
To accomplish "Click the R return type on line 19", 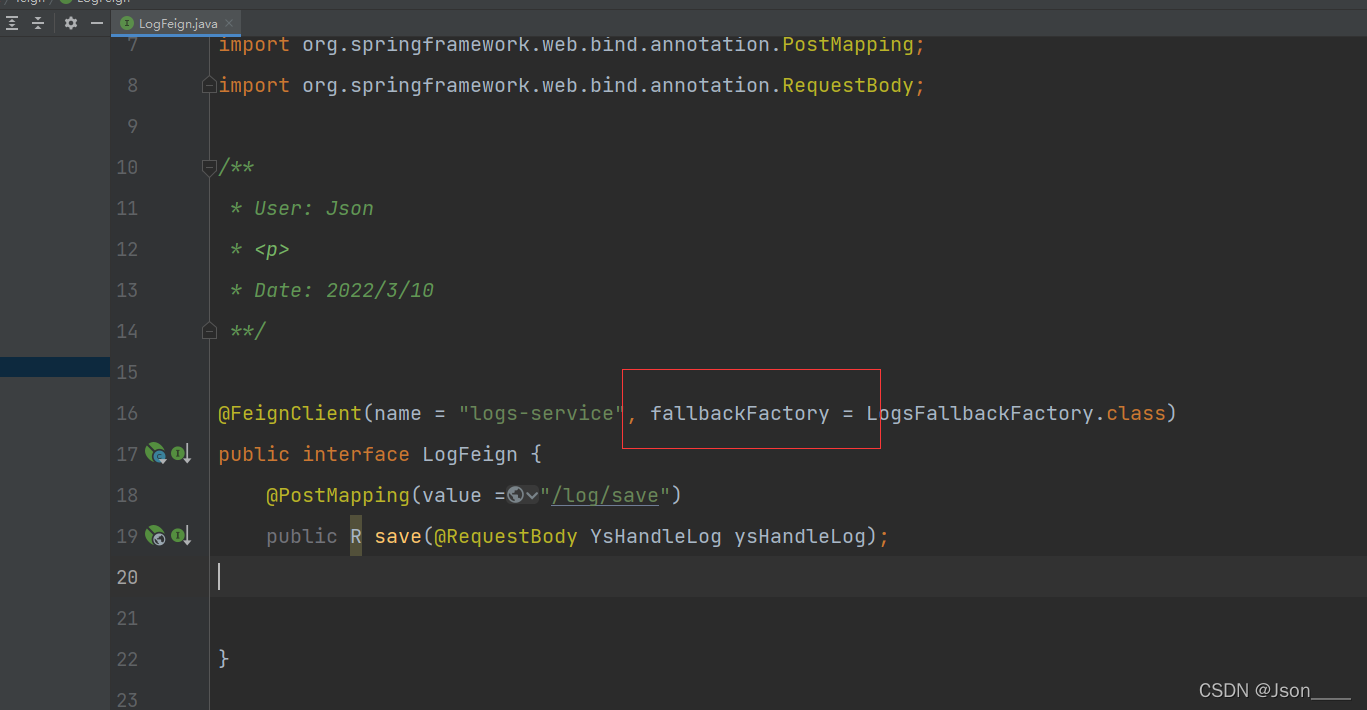I will [x=356, y=536].
